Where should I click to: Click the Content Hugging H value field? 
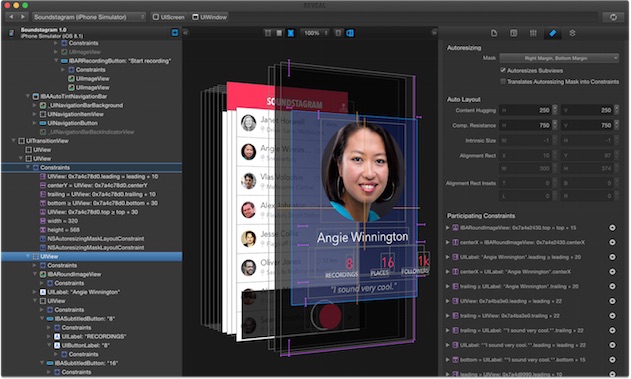click(x=526, y=110)
